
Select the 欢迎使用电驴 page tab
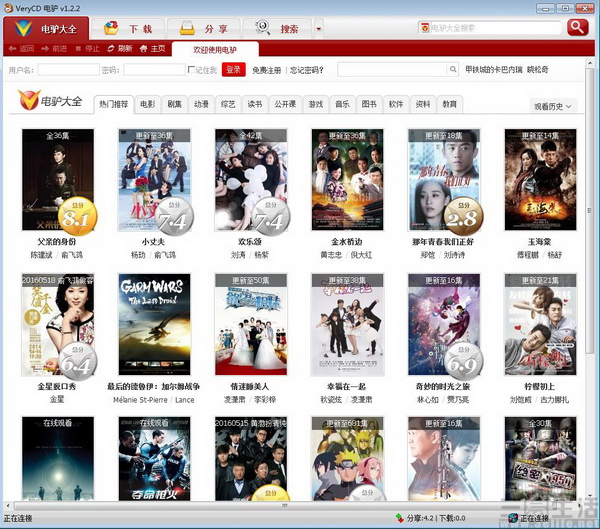(x=215, y=49)
